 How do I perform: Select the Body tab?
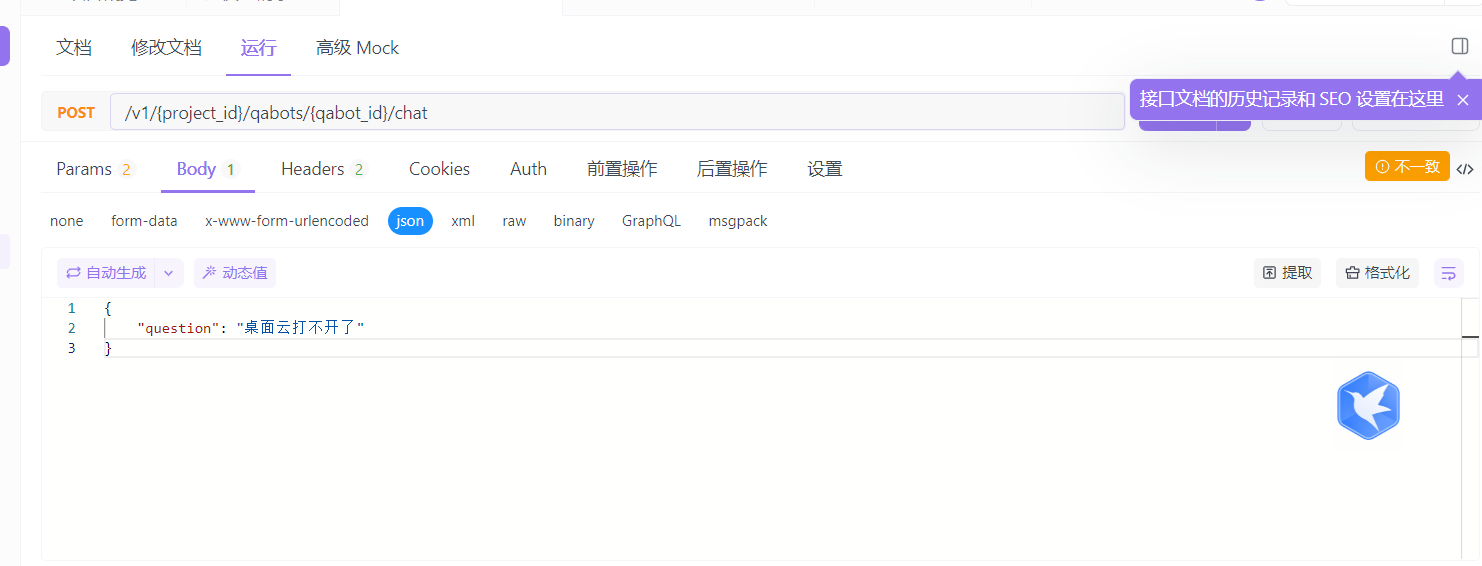click(x=207, y=169)
